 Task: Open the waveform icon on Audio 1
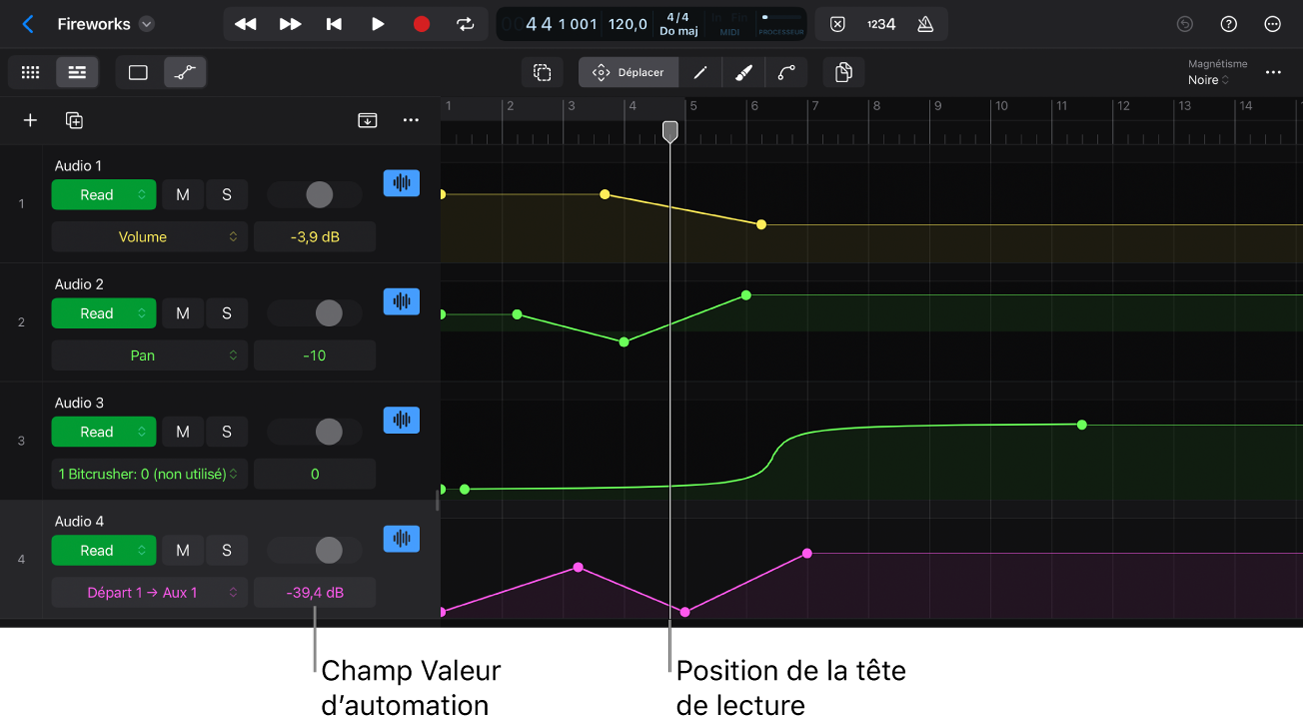401,183
